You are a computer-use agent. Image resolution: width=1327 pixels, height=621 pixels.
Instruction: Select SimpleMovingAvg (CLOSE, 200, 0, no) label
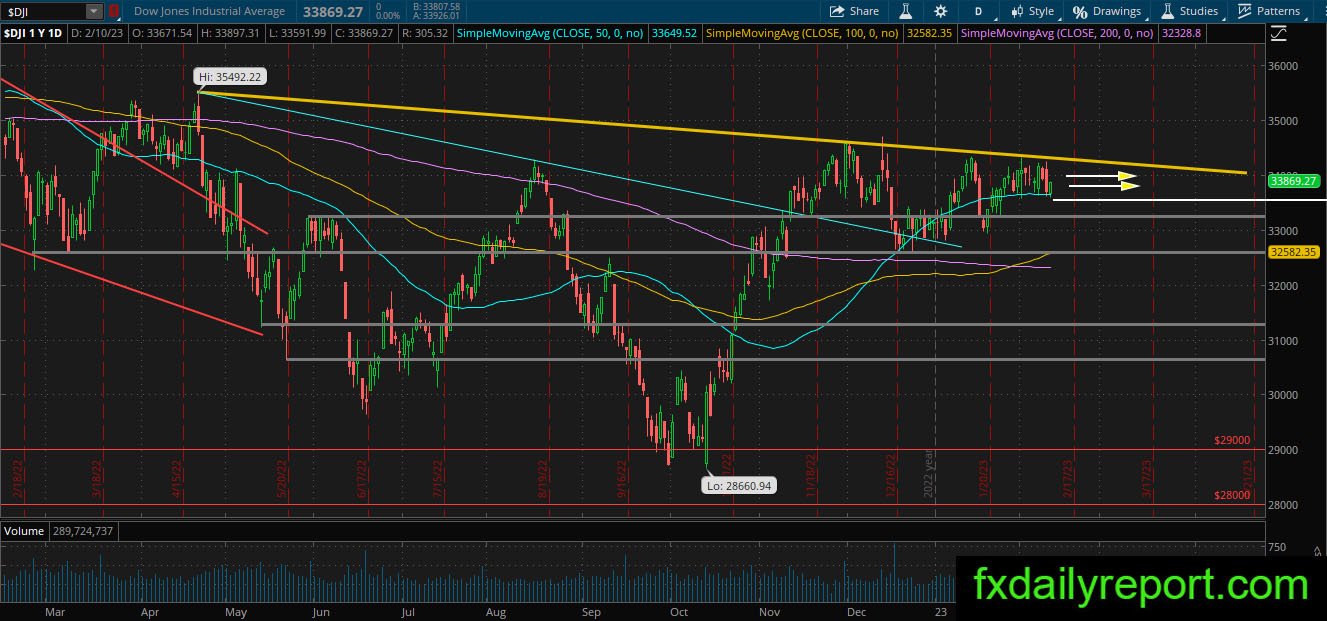(1057, 33)
